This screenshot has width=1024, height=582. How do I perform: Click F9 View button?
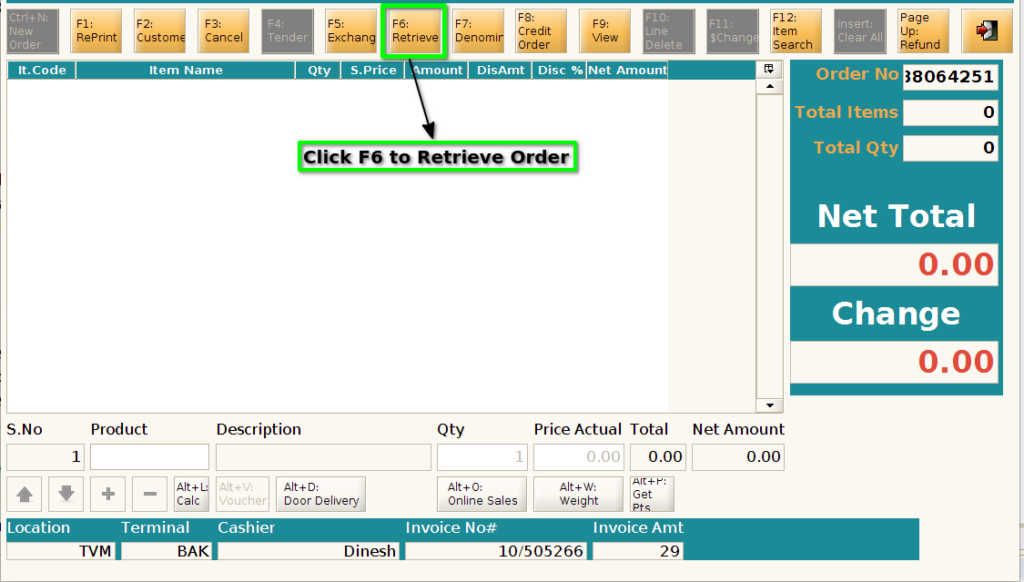(605, 31)
